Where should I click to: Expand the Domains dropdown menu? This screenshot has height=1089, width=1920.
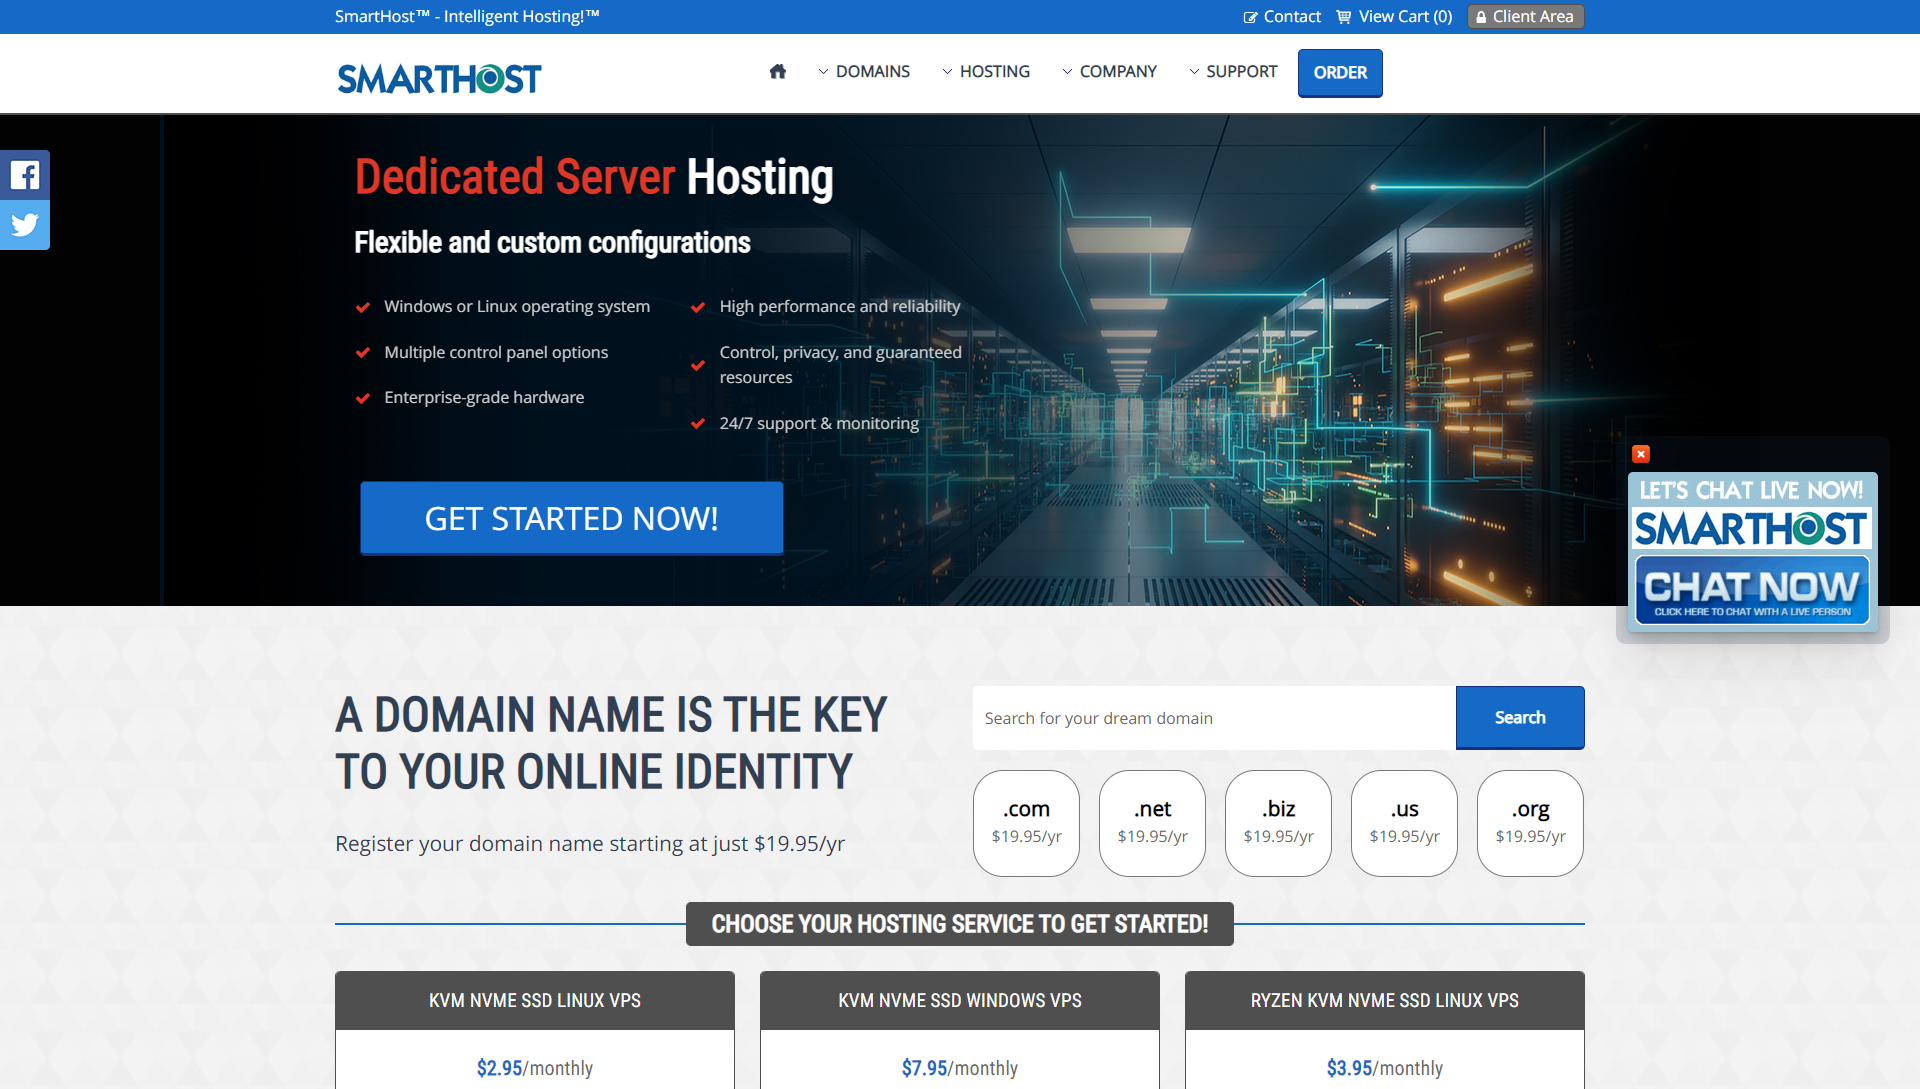864,72
